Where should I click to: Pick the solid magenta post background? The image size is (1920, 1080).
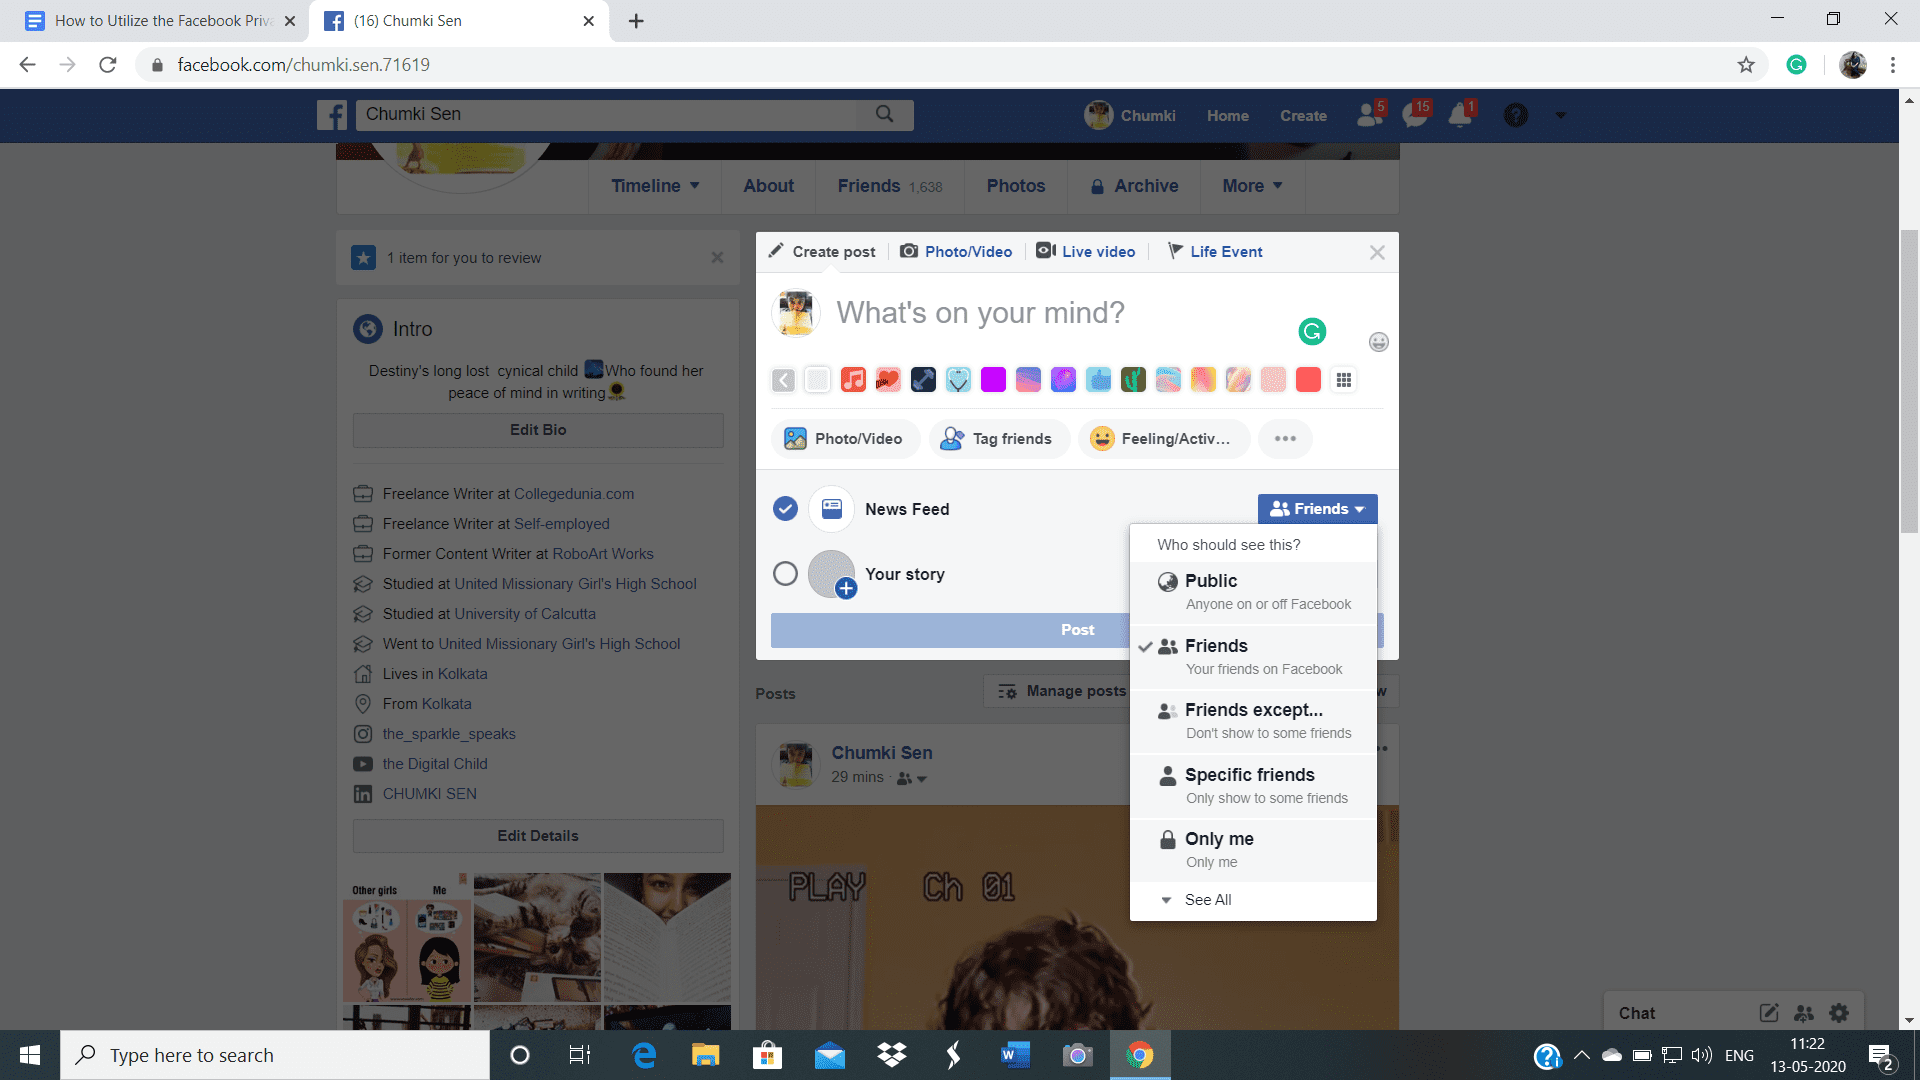[x=993, y=380]
